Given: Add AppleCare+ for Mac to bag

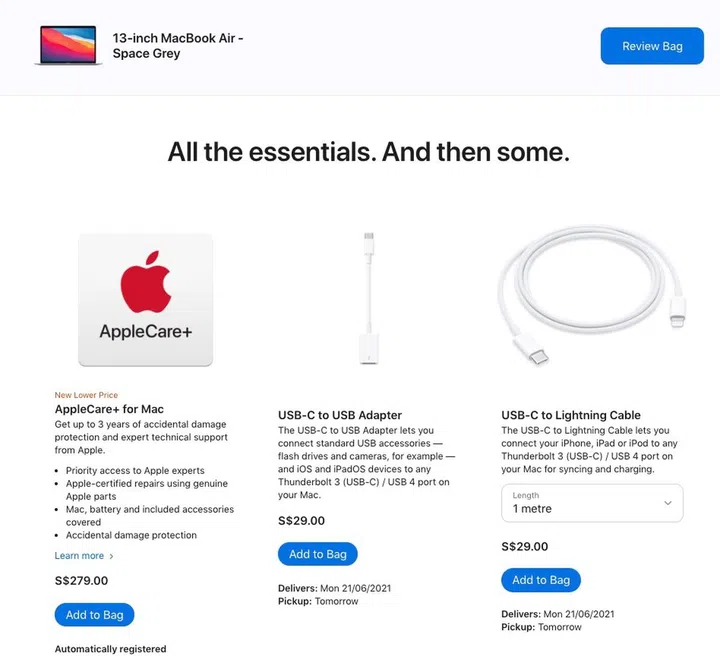Looking at the screenshot, I should [x=95, y=615].
